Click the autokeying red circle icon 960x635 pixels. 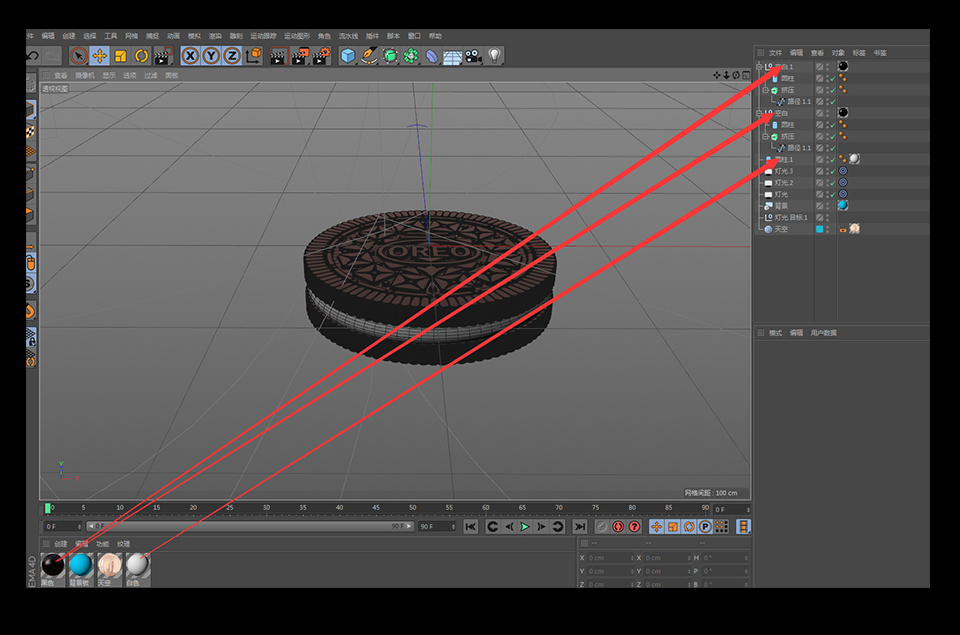coord(618,527)
